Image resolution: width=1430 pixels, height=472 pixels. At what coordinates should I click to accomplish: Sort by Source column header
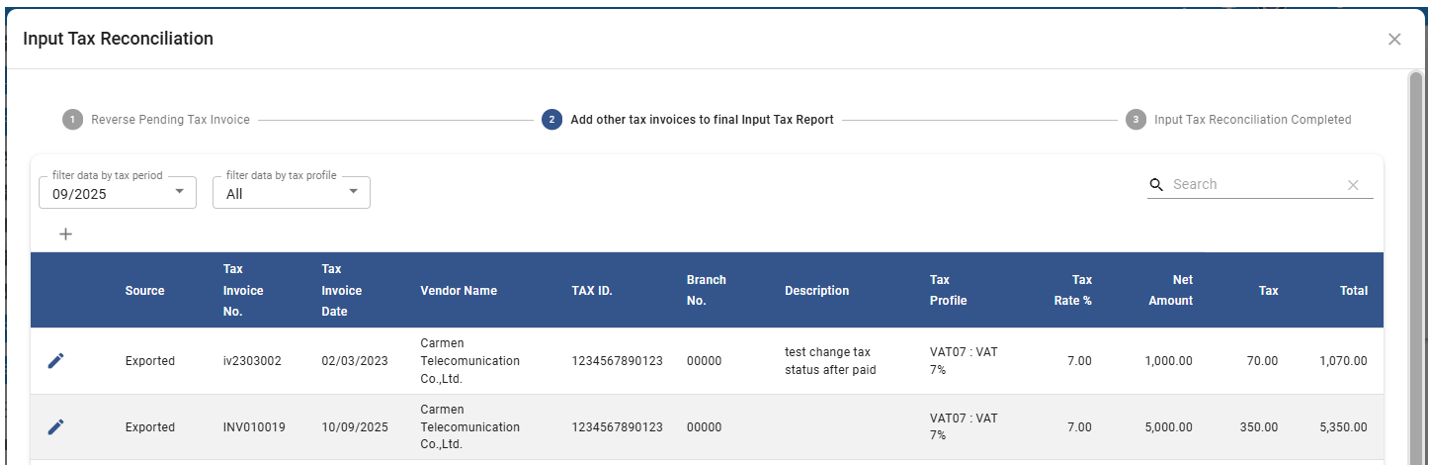(145, 291)
